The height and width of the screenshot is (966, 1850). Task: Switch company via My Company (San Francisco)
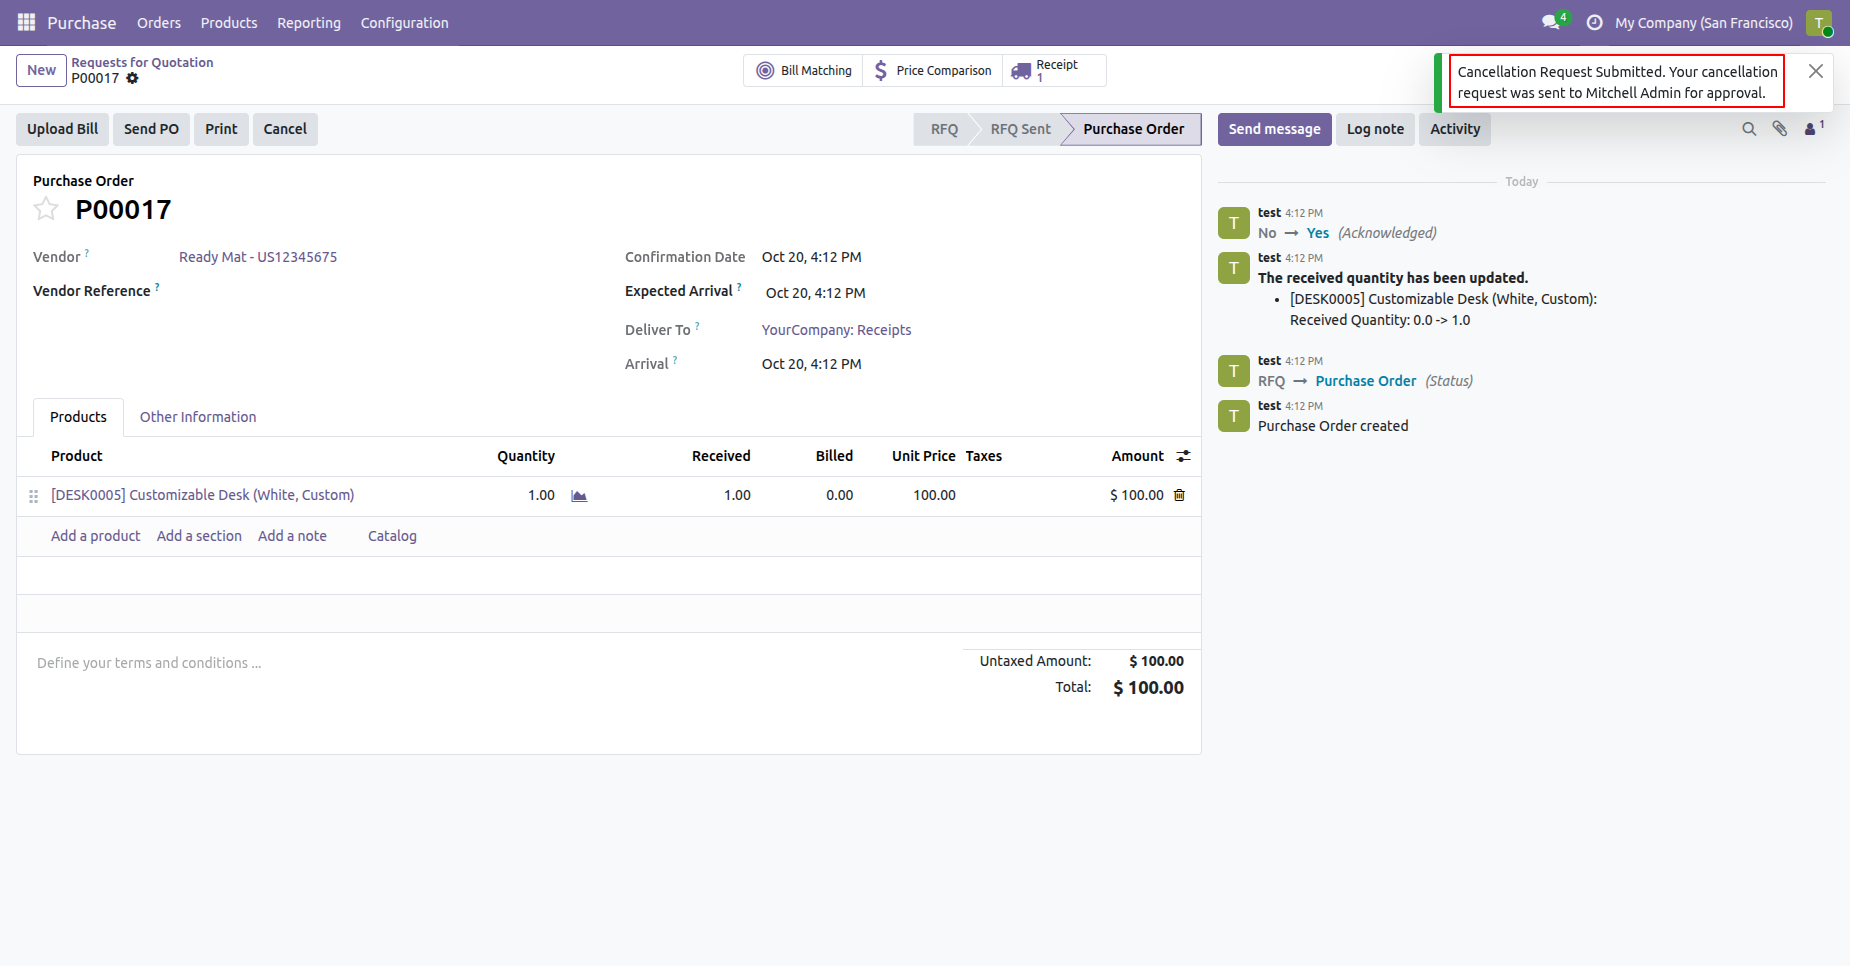pyautogui.click(x=1704, y=23)
